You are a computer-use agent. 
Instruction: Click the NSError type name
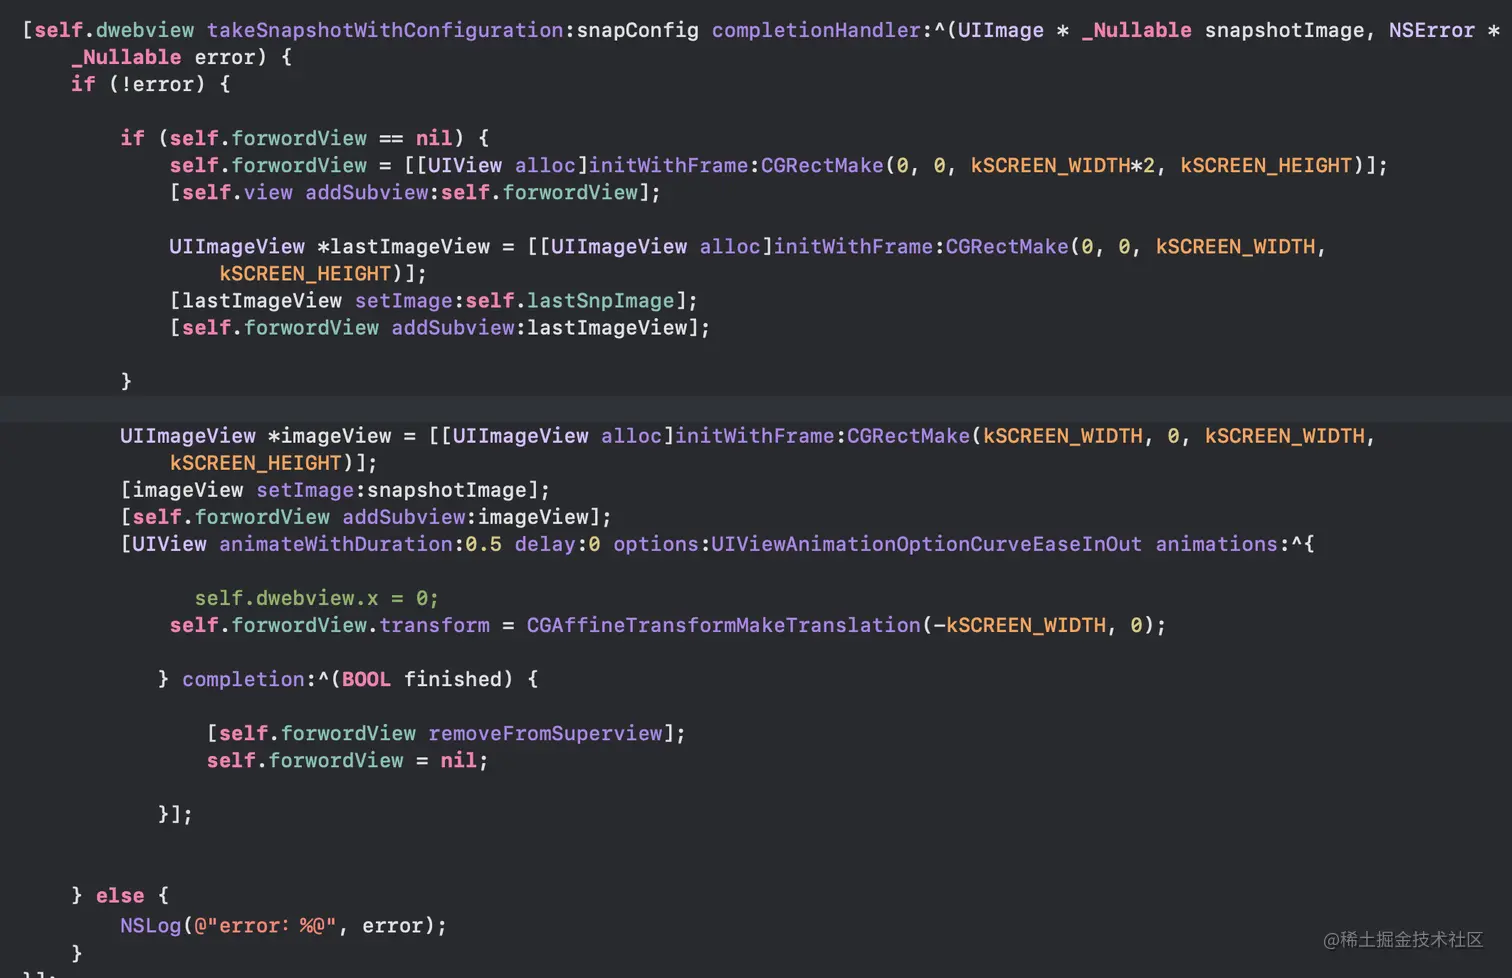click(x=1431, y=30)
